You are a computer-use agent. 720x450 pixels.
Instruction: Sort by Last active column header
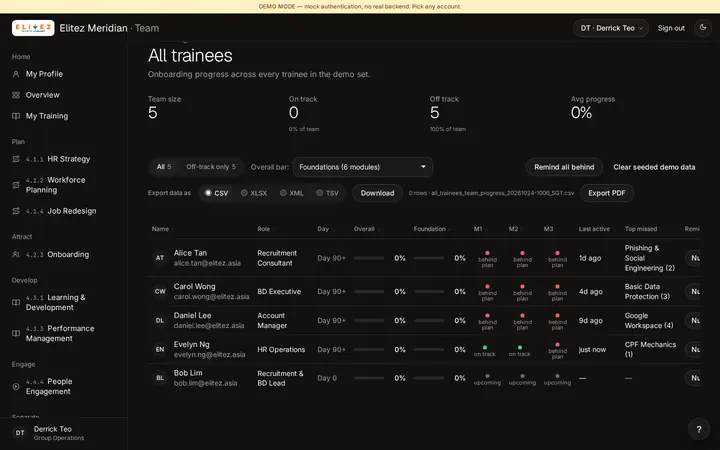pos(594,229)
